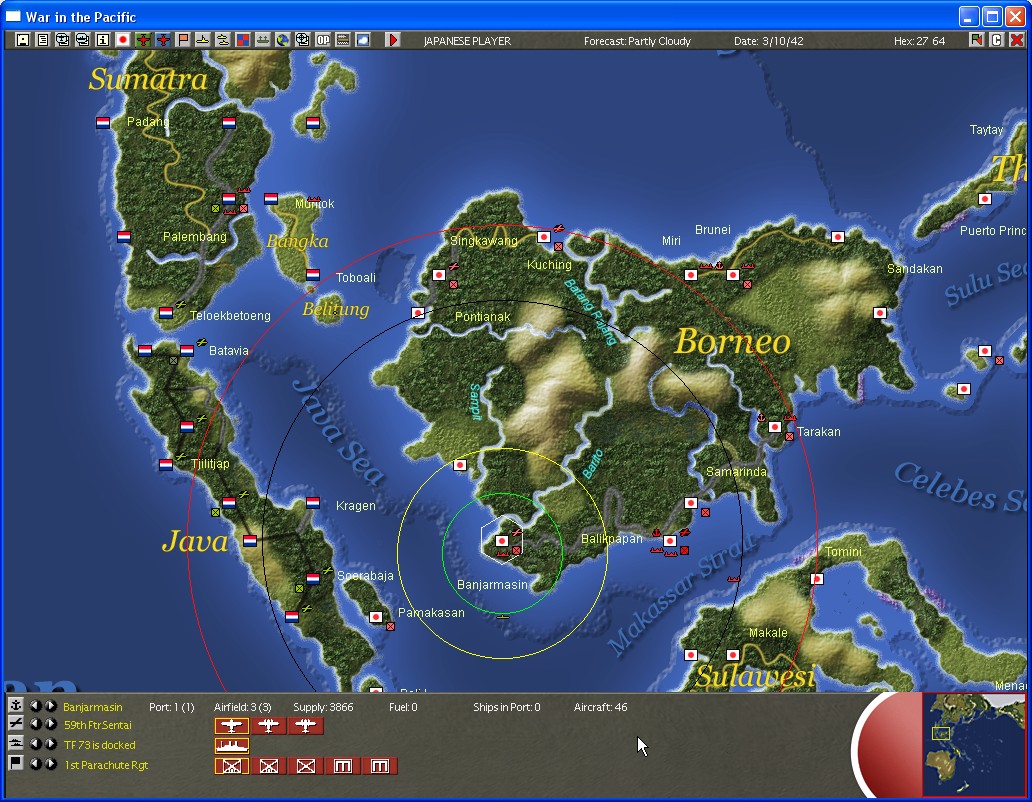Screen dimensions: 1032x802
Task: Click next arrow on the Banjarmasin row
Action: click(50, 705)
